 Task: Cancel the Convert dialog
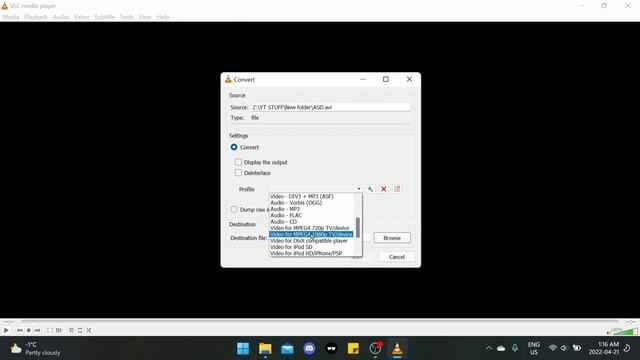(396, 257)
